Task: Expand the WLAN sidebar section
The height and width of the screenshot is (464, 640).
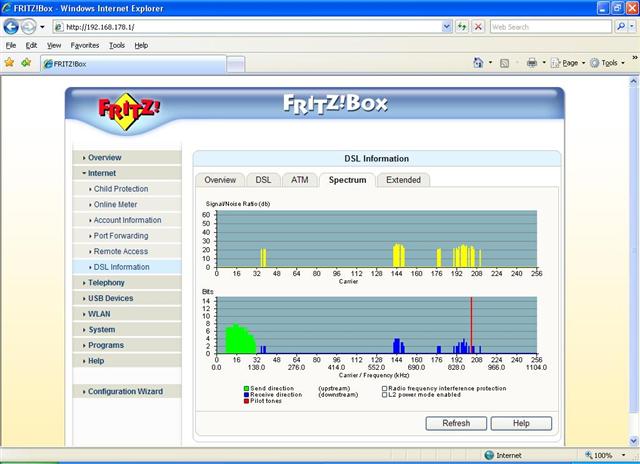Action: [x=127, y=314]
